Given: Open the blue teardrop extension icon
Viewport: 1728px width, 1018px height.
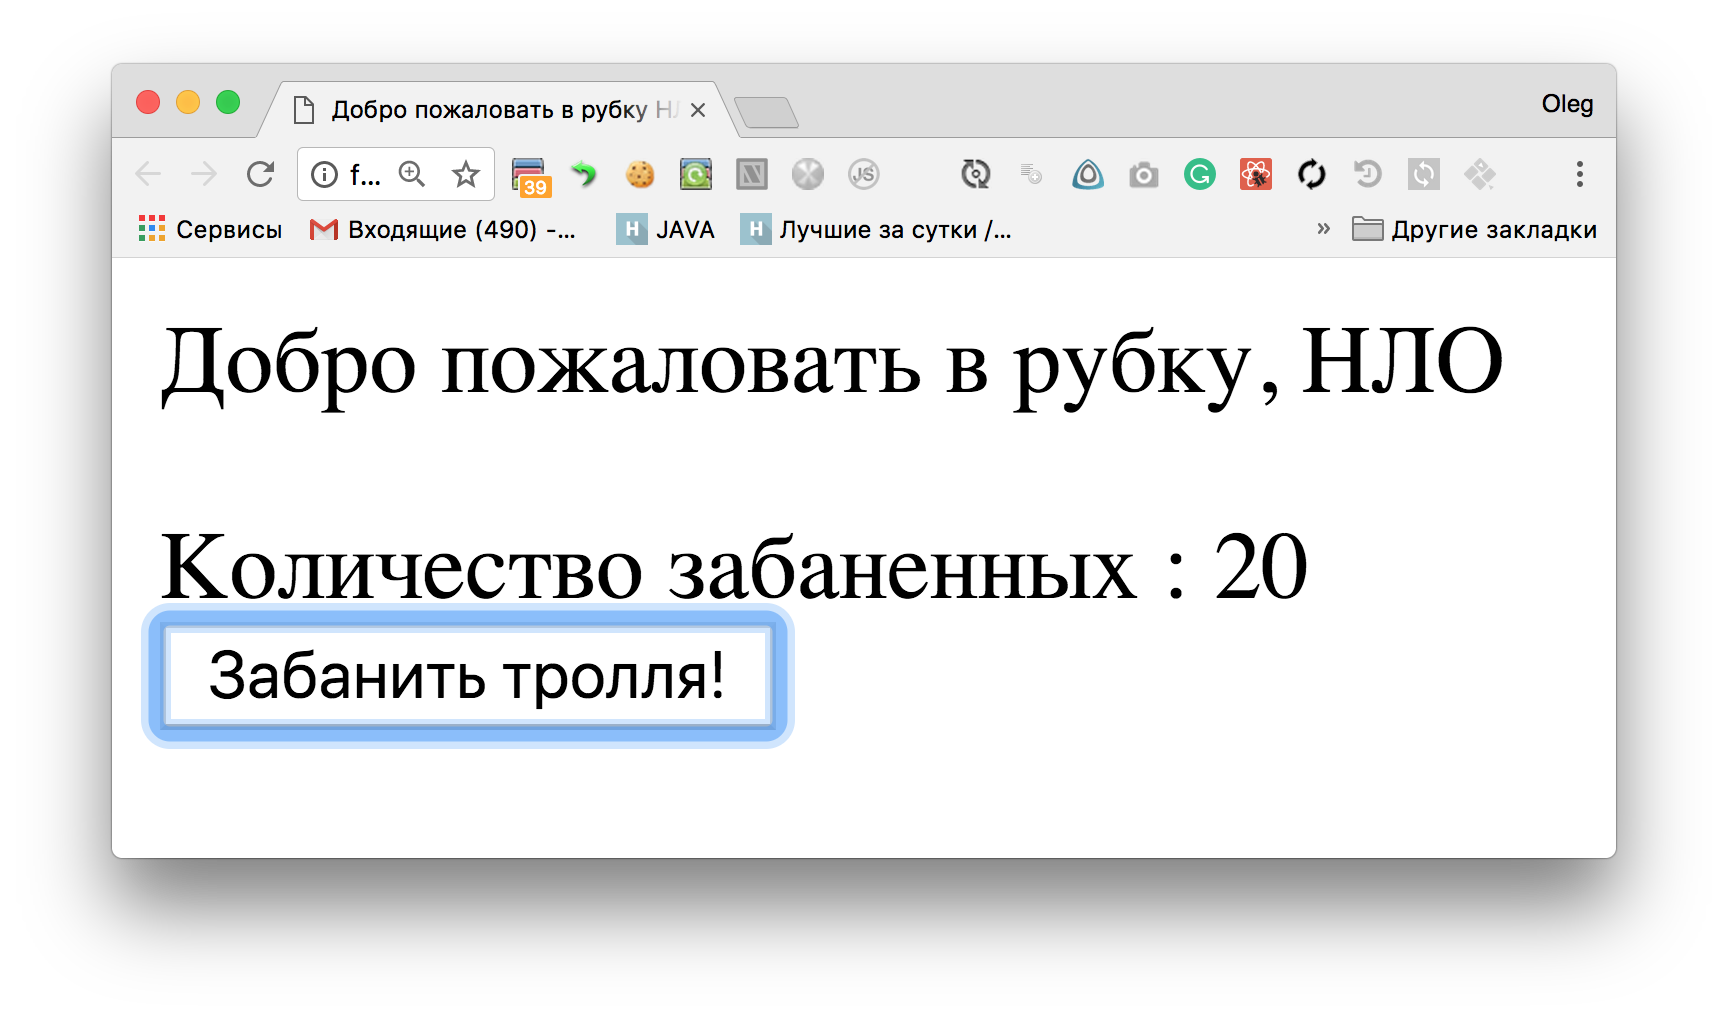Looking at the screenshot, I should [1088, 175].
